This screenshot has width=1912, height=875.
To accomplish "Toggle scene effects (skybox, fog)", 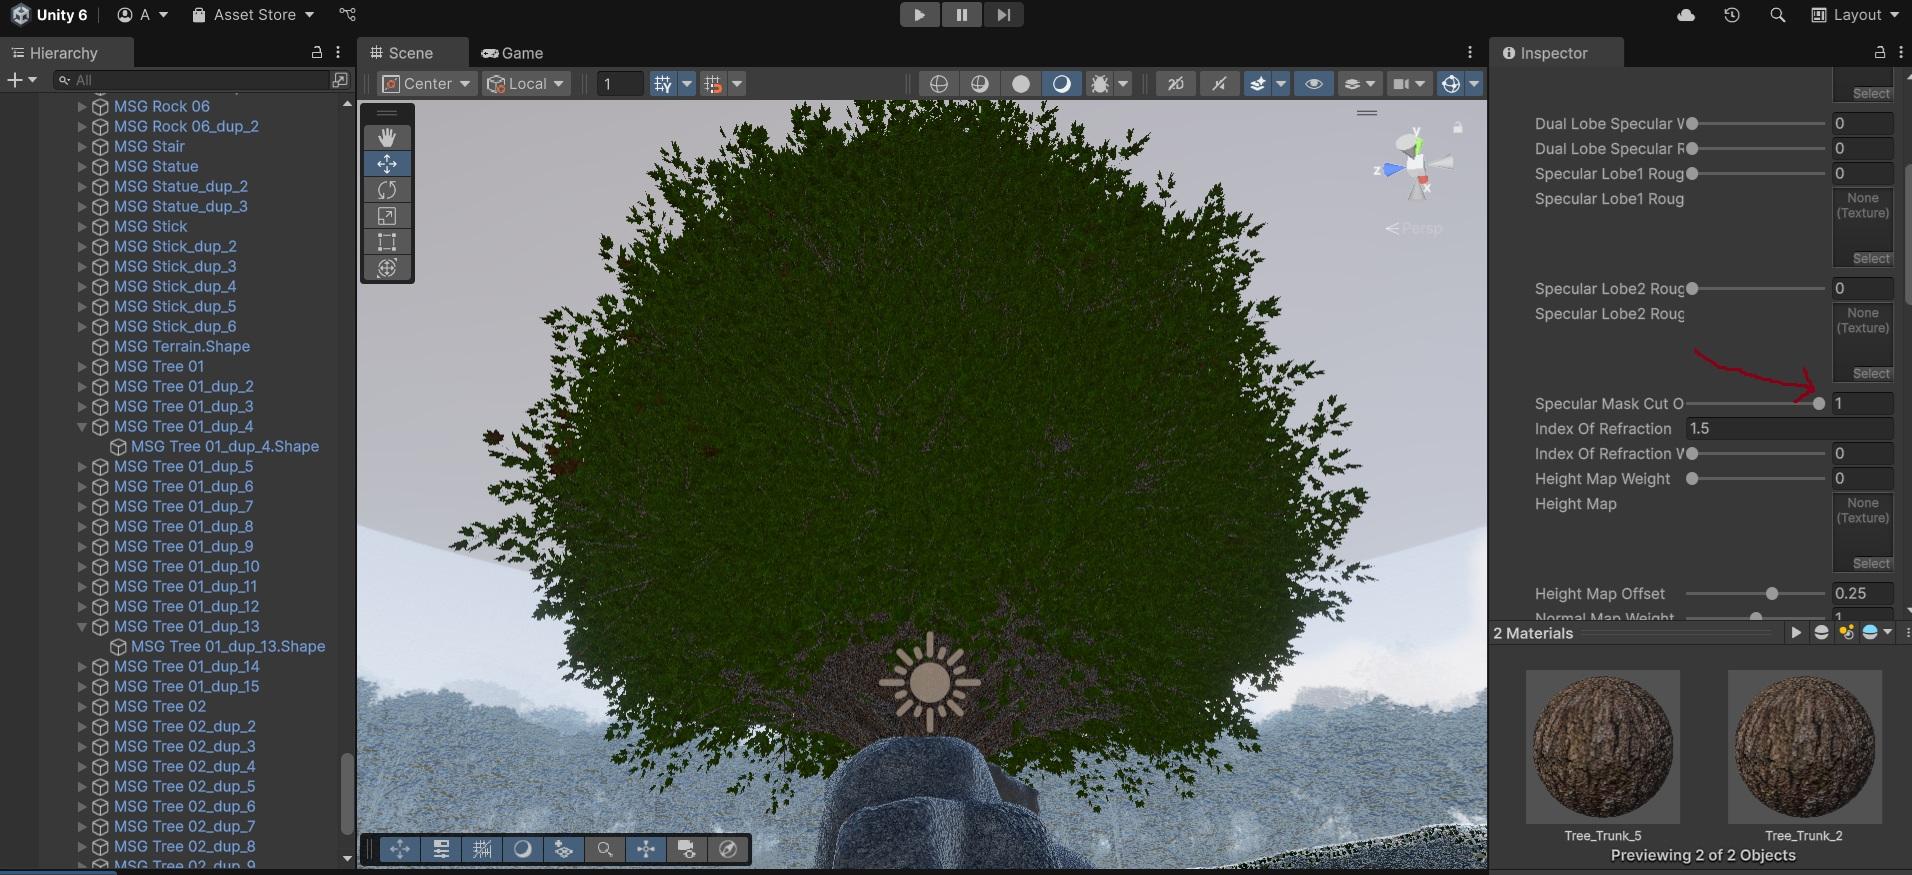I will 1258,84.
